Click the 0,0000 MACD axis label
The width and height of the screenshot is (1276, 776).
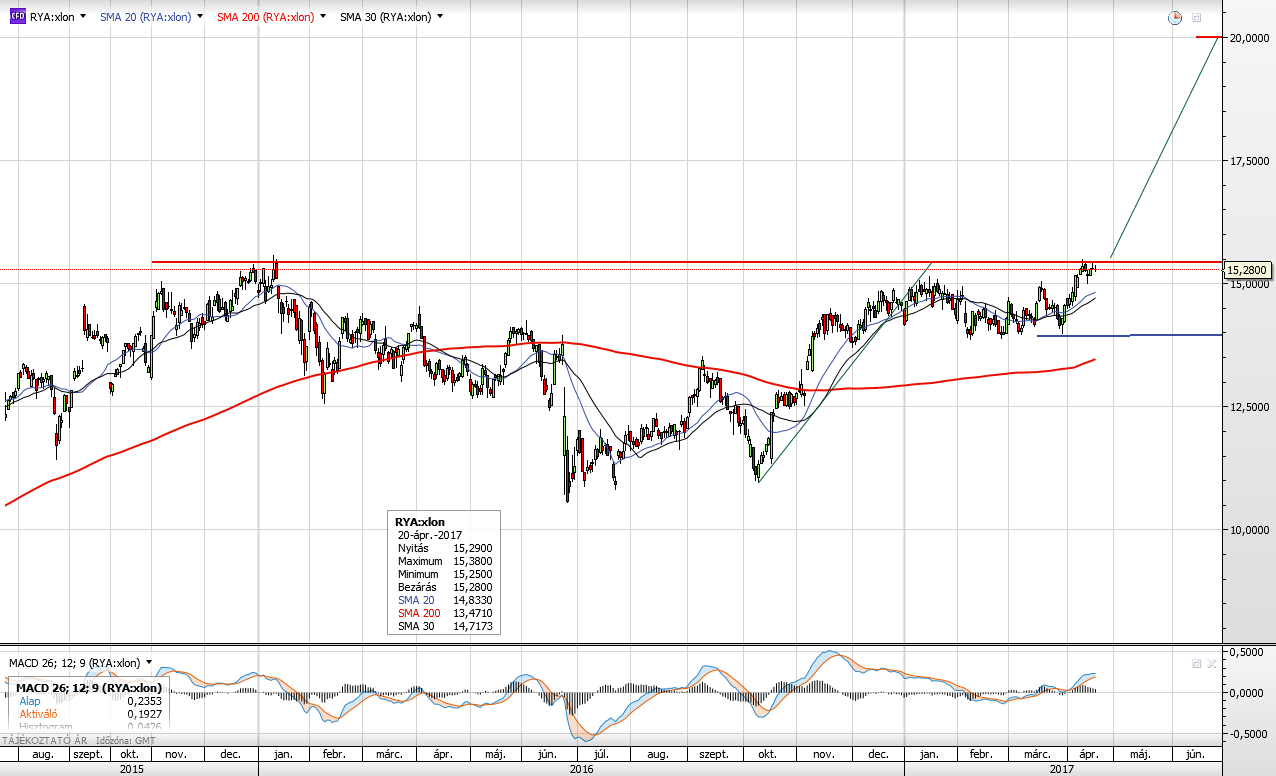(x=1249, y=692)
